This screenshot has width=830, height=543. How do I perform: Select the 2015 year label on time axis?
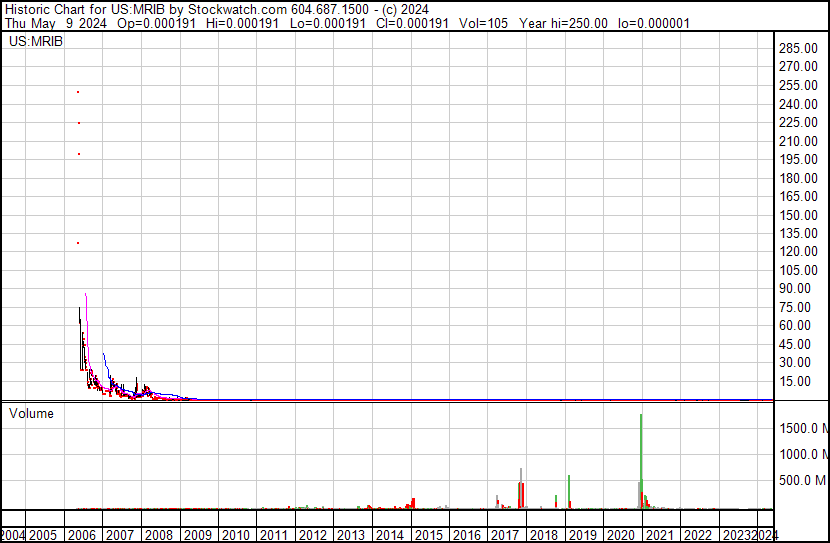[x=429, y=535]
